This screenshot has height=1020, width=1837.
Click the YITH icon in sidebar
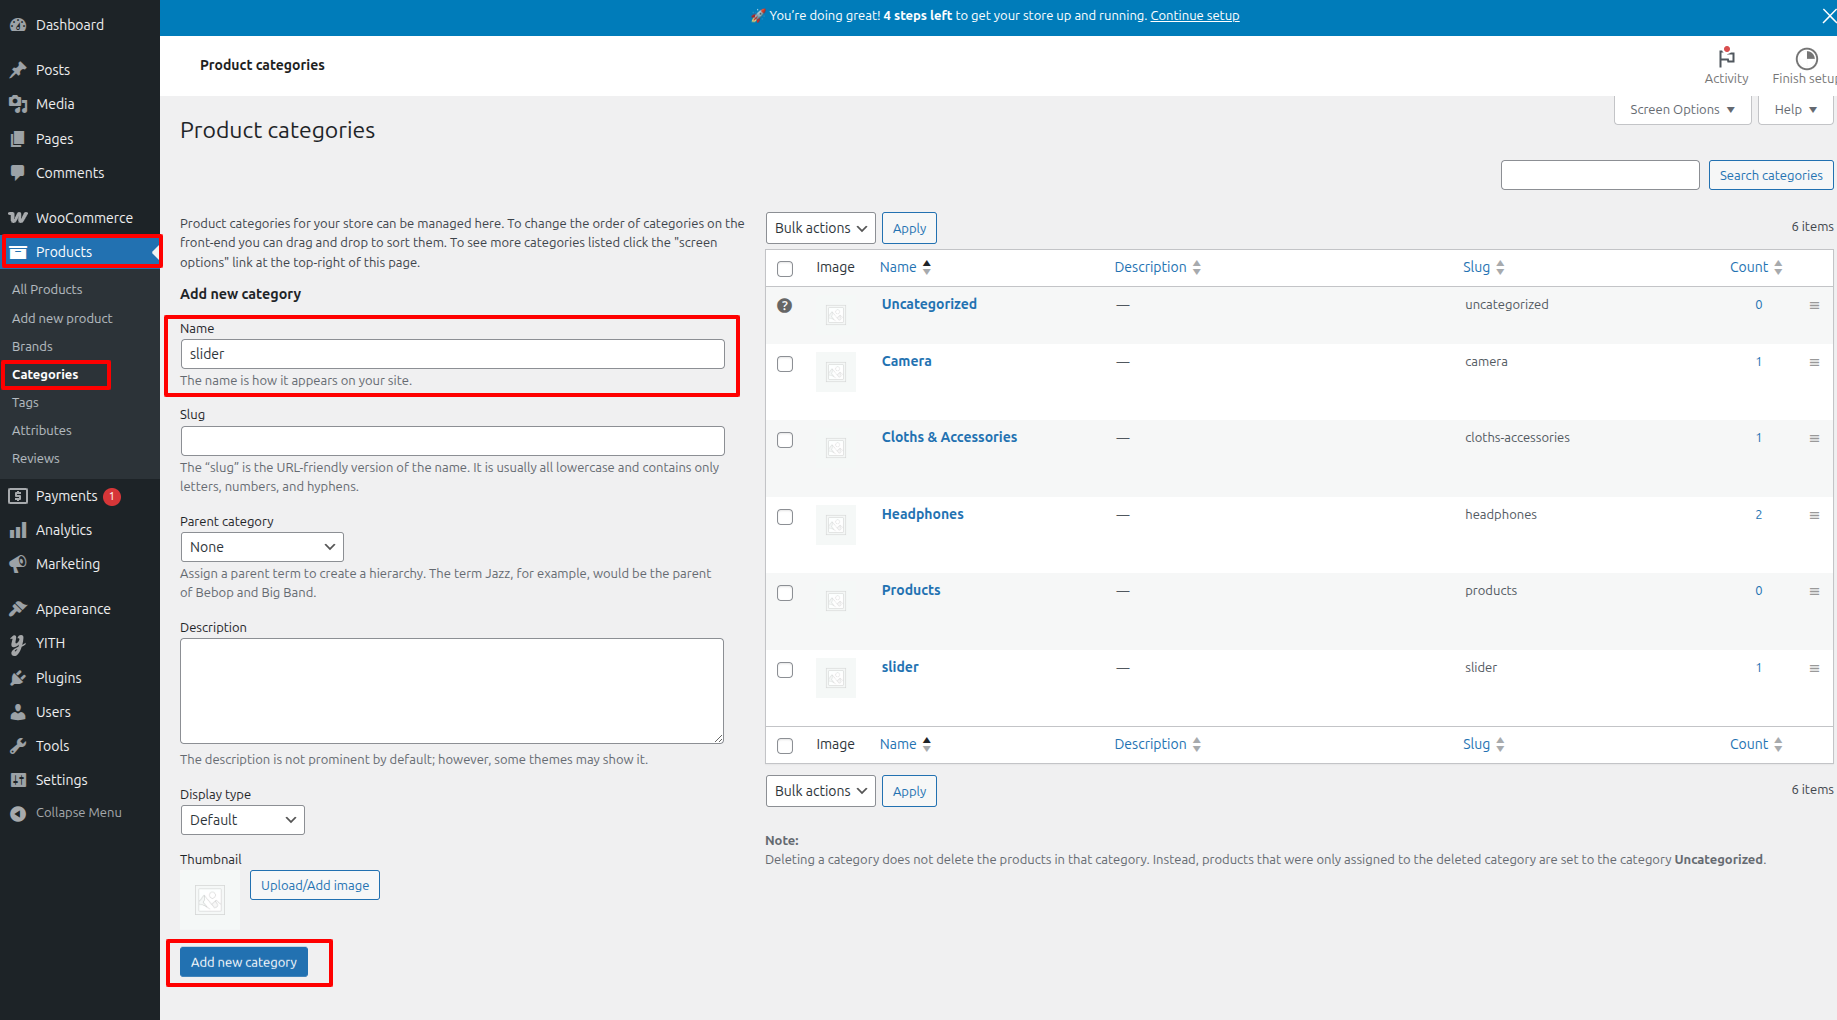point(18,643)
